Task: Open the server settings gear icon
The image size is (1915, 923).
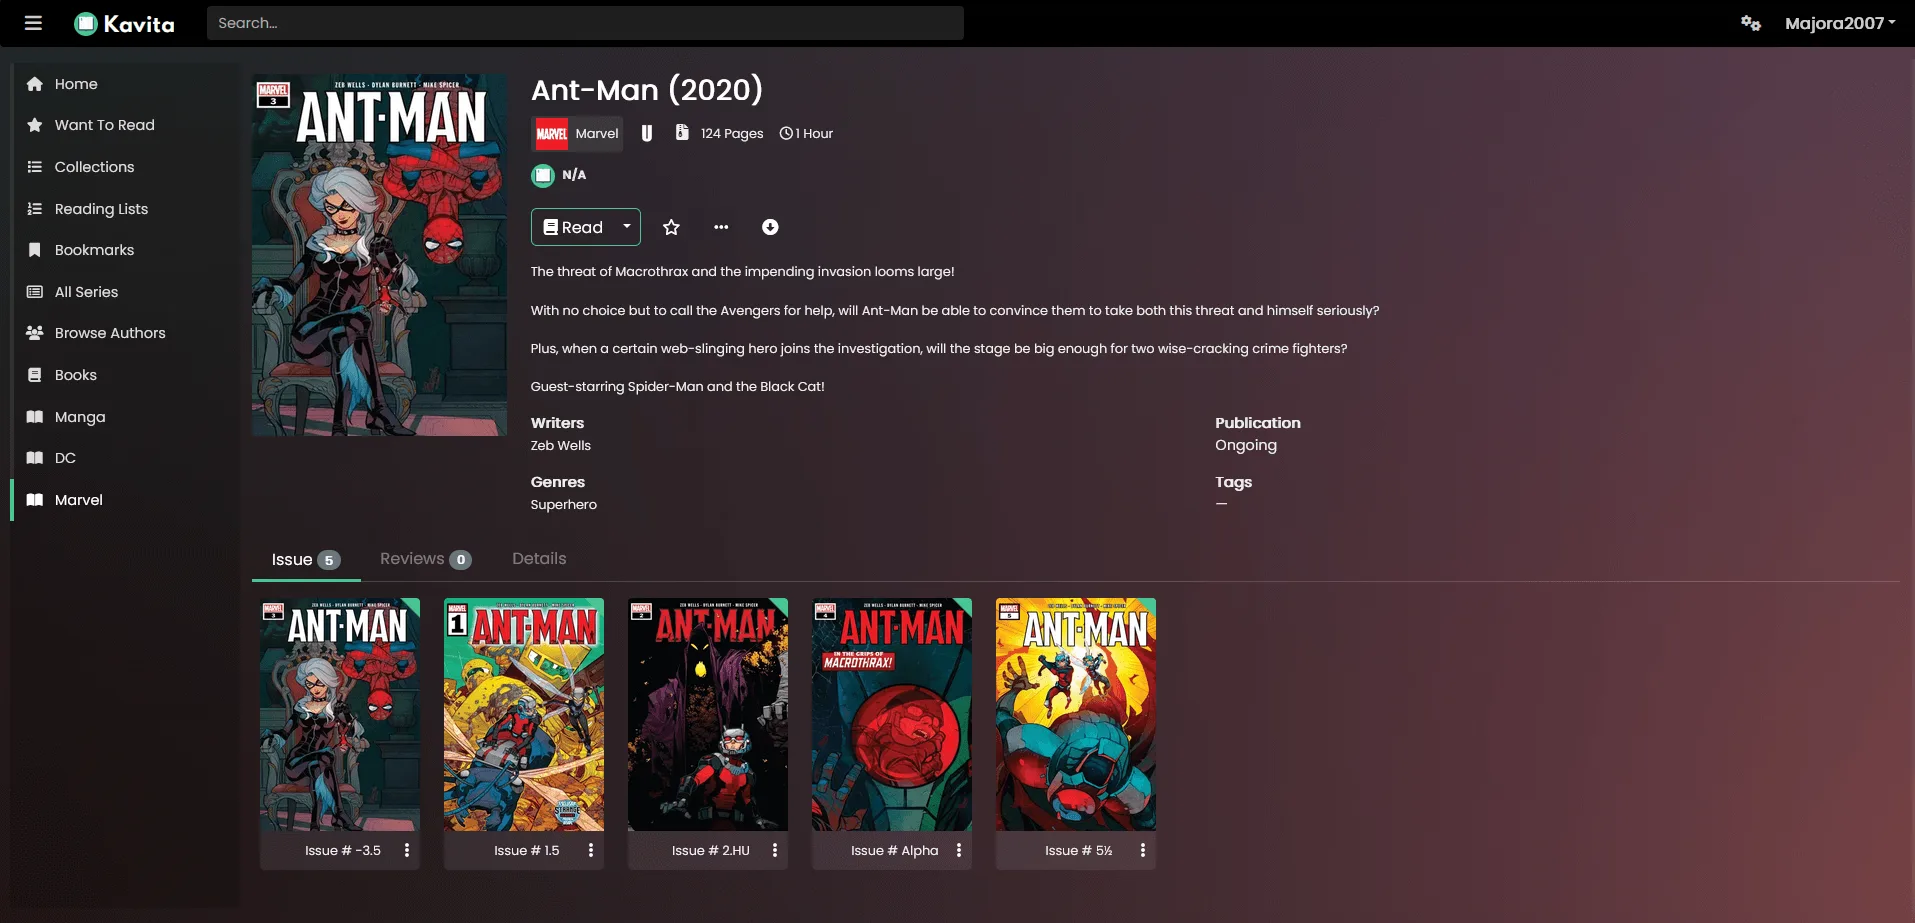Action: coord(1750,23)
